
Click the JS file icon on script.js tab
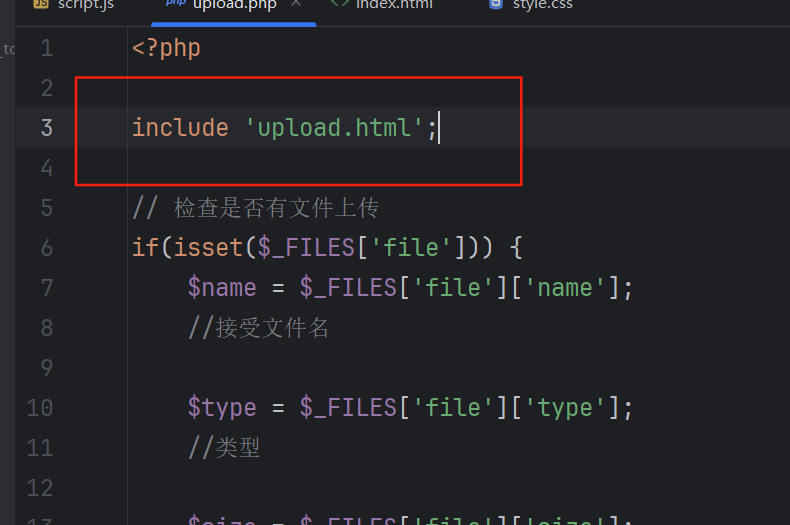41,4
